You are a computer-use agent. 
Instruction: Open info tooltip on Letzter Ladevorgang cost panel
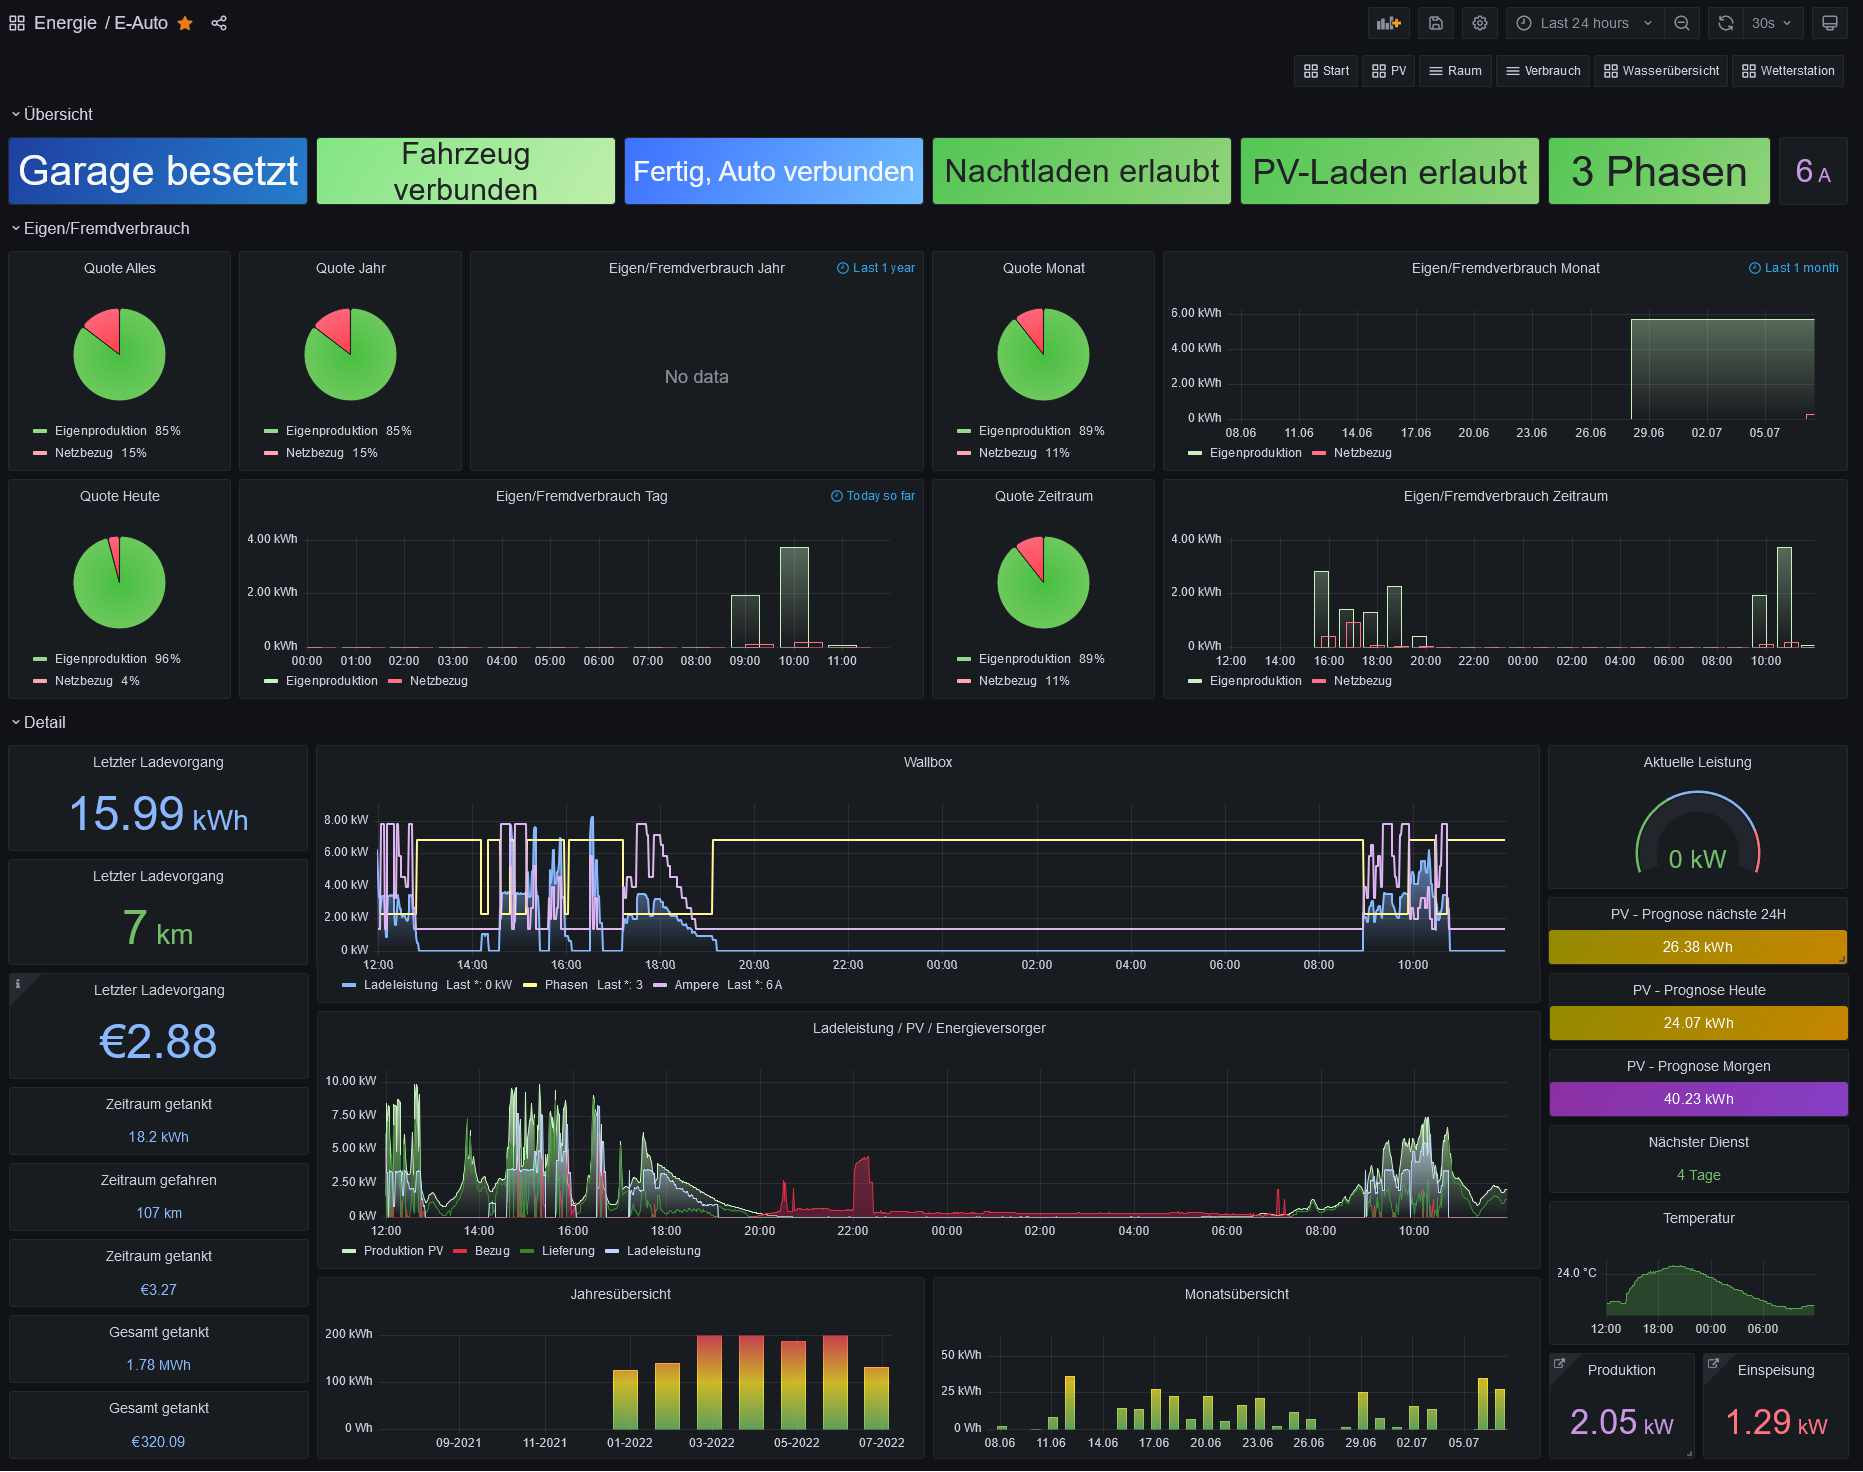click(18, 984)
